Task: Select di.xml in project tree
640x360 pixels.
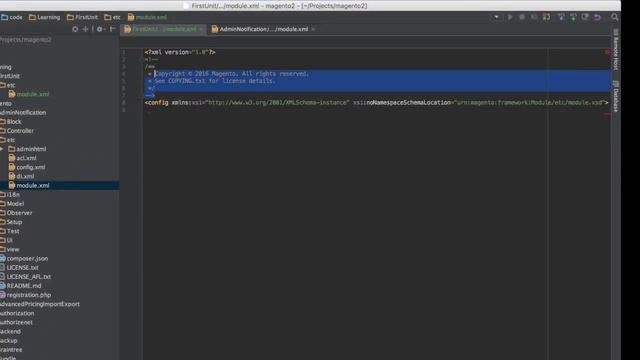Action: (x=21, y=176)
